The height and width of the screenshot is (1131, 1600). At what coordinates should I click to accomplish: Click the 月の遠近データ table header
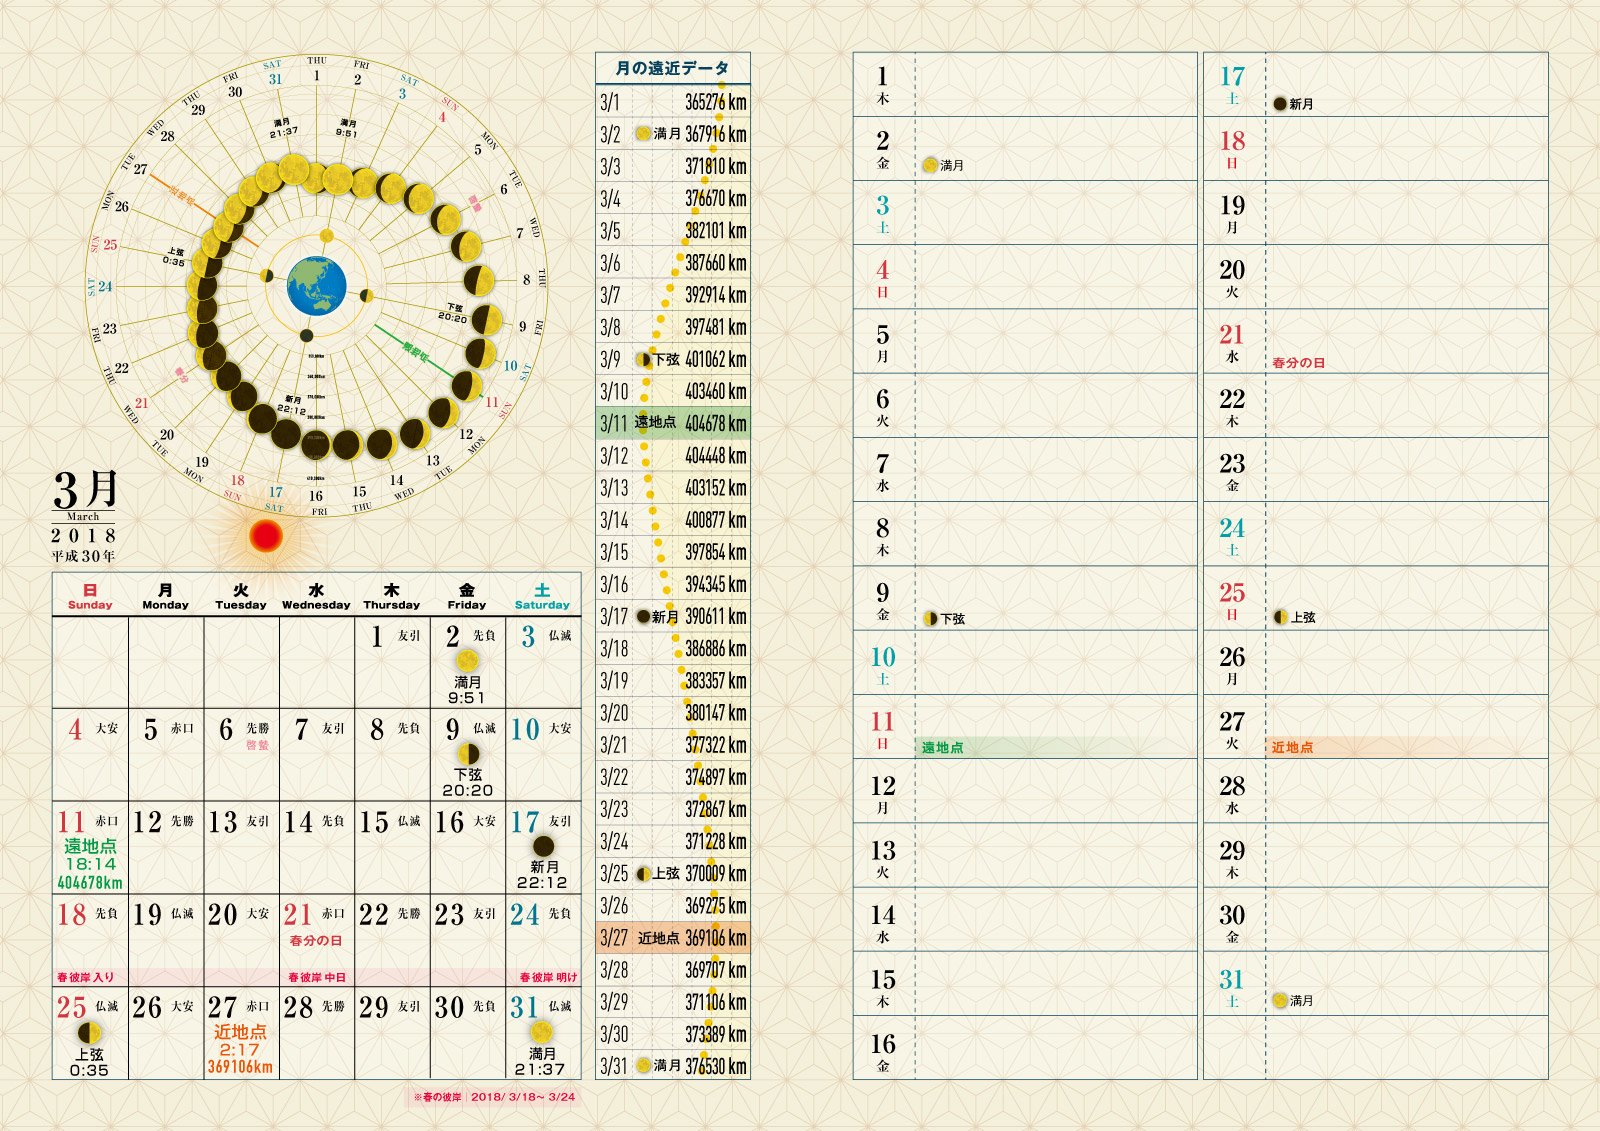click(x=672, y=68)
